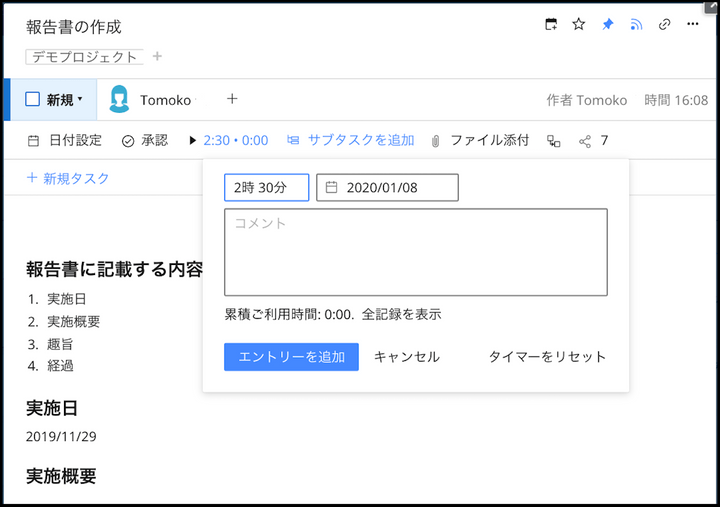Click the add-to-calendar icon in header
This screenshot has height=507, width=720.
pyautogui.click(x=551, y=24)
